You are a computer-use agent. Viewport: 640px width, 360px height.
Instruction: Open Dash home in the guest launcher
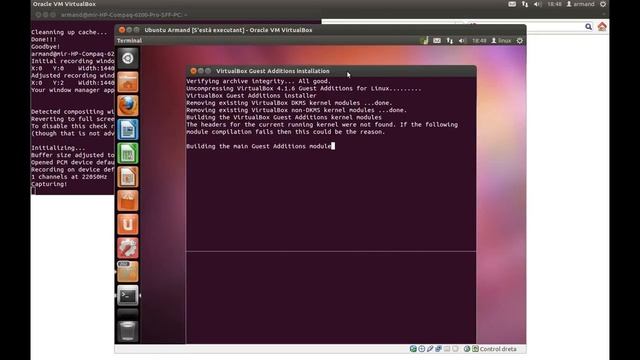coord(128,58)
